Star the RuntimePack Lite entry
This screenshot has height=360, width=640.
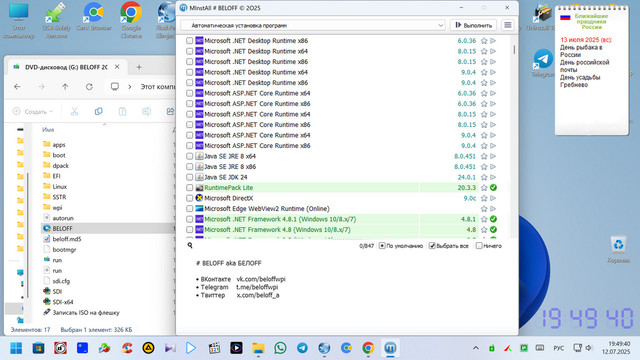[484, 188]
